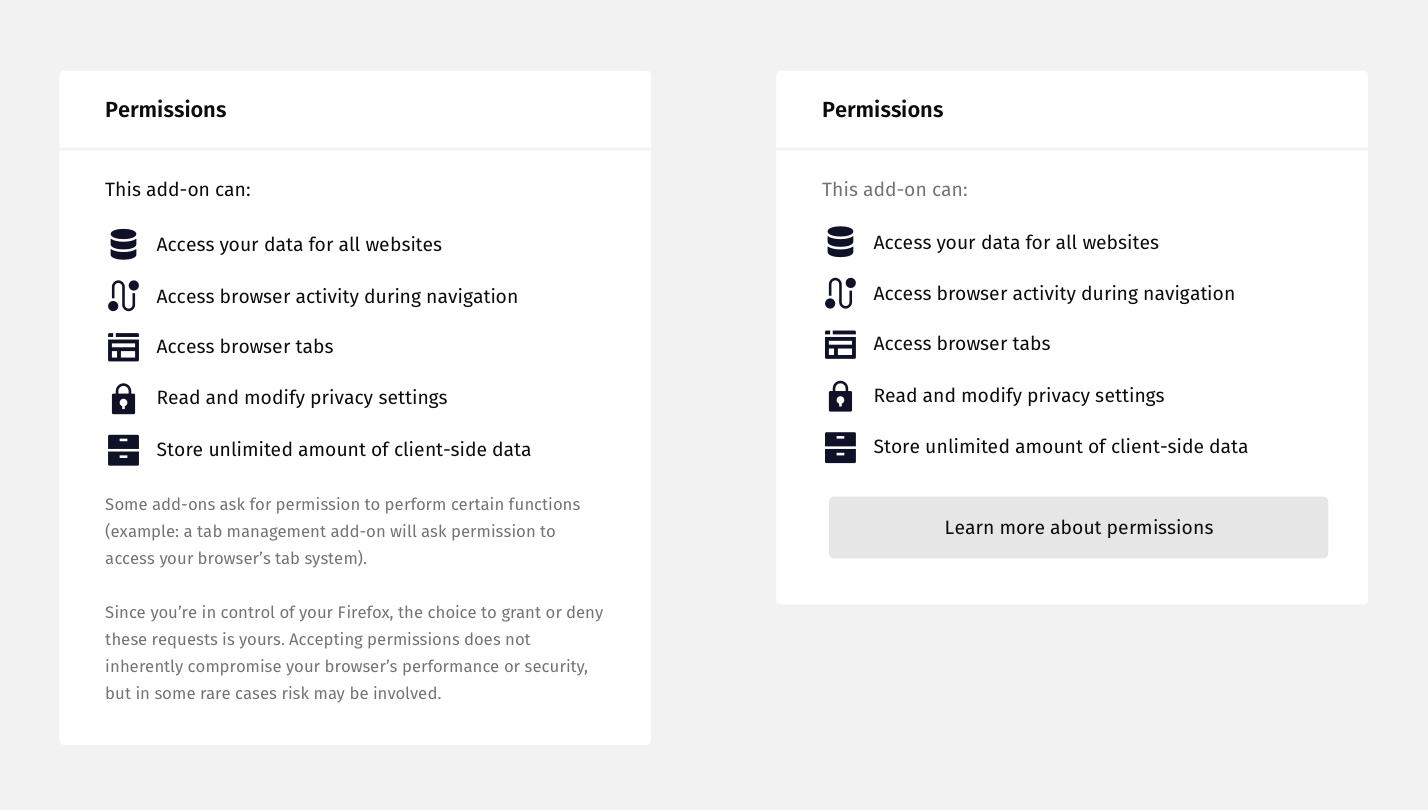Click 'Read and modify privacy settings' in right card
The height and width of the screenshot is (810, 1428).
pyautogui.click(x=1019, y=396)
